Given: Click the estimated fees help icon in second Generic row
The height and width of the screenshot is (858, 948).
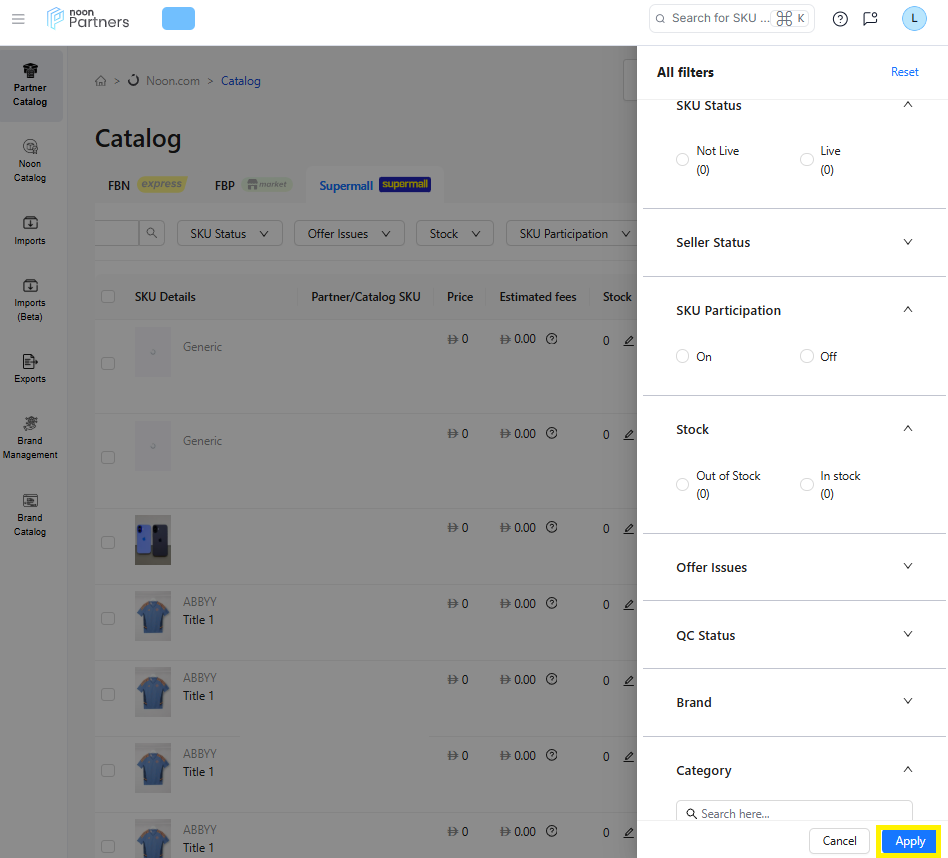Looking at the screenshot, I should pos(551,434).
